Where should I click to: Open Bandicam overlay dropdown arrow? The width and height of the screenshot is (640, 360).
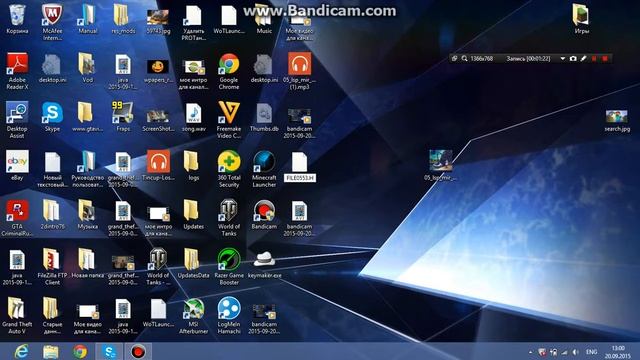click(562, 59)
